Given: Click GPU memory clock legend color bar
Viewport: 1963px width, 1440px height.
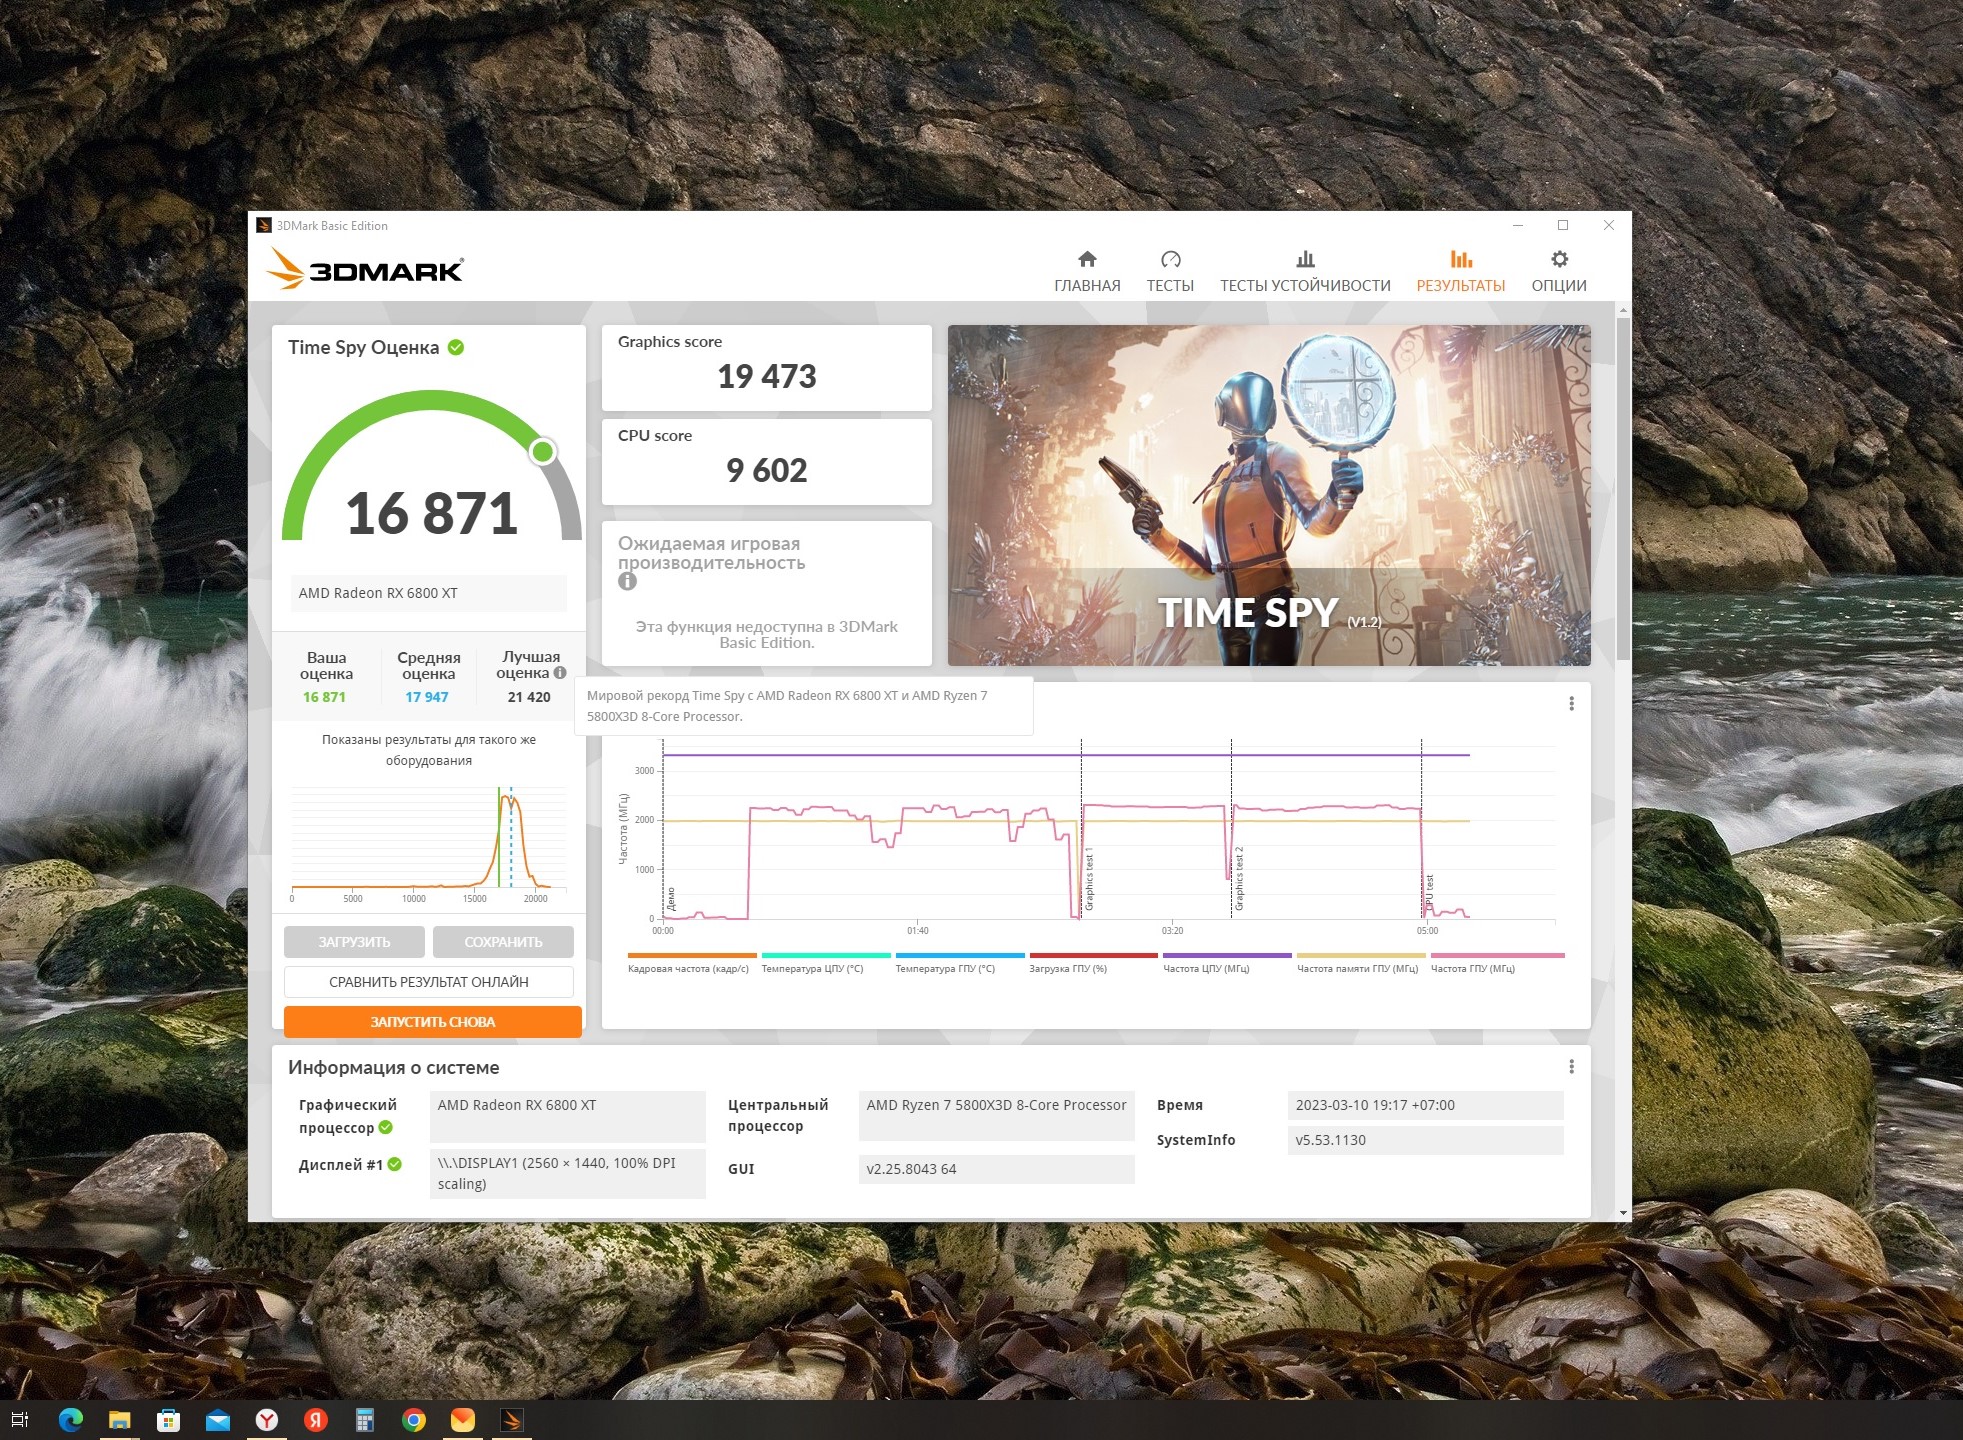Looking at the screenshot, I should [x=1360, y=956].
